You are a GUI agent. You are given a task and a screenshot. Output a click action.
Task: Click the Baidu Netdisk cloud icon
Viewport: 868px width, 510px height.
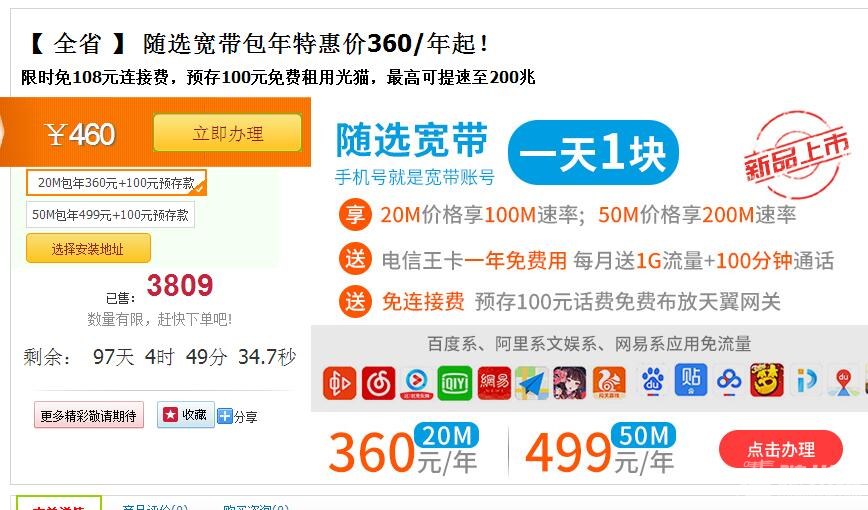(728, 381)
